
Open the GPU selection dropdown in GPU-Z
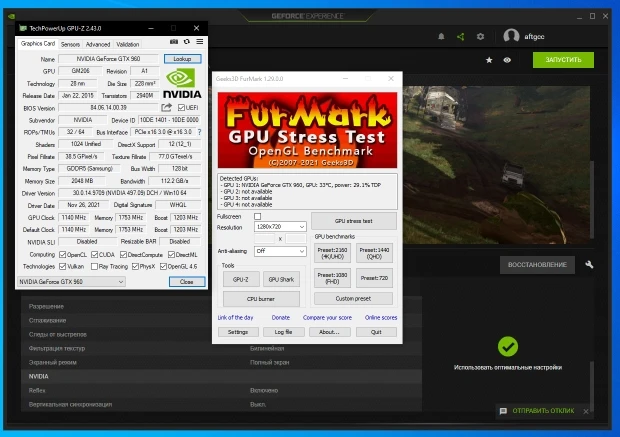click(x=71, y=282)
